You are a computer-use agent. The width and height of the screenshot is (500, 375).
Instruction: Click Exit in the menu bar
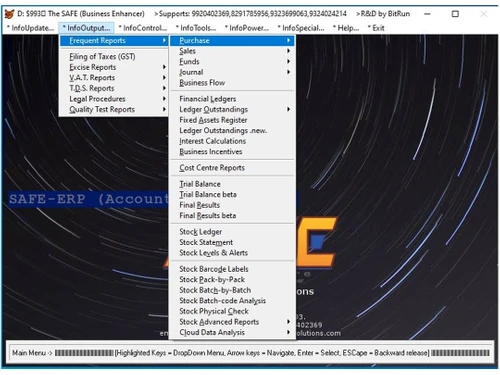point(376,28)
